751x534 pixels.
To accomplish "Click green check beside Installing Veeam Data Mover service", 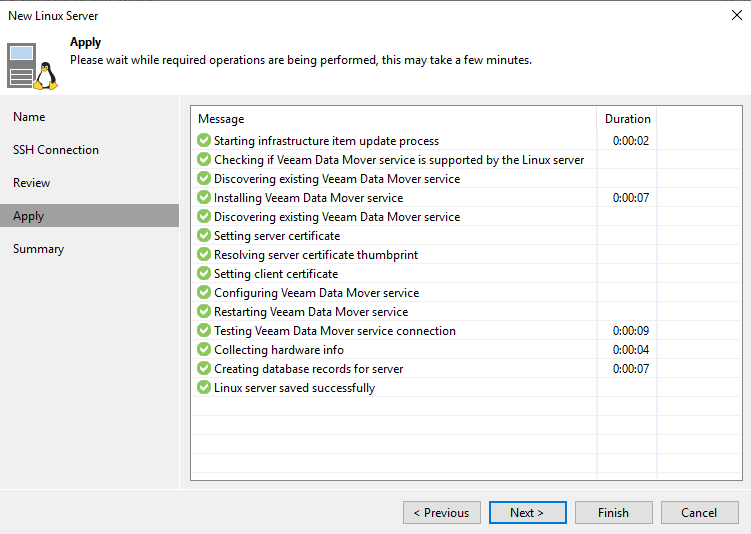I will tap(204, 197).
